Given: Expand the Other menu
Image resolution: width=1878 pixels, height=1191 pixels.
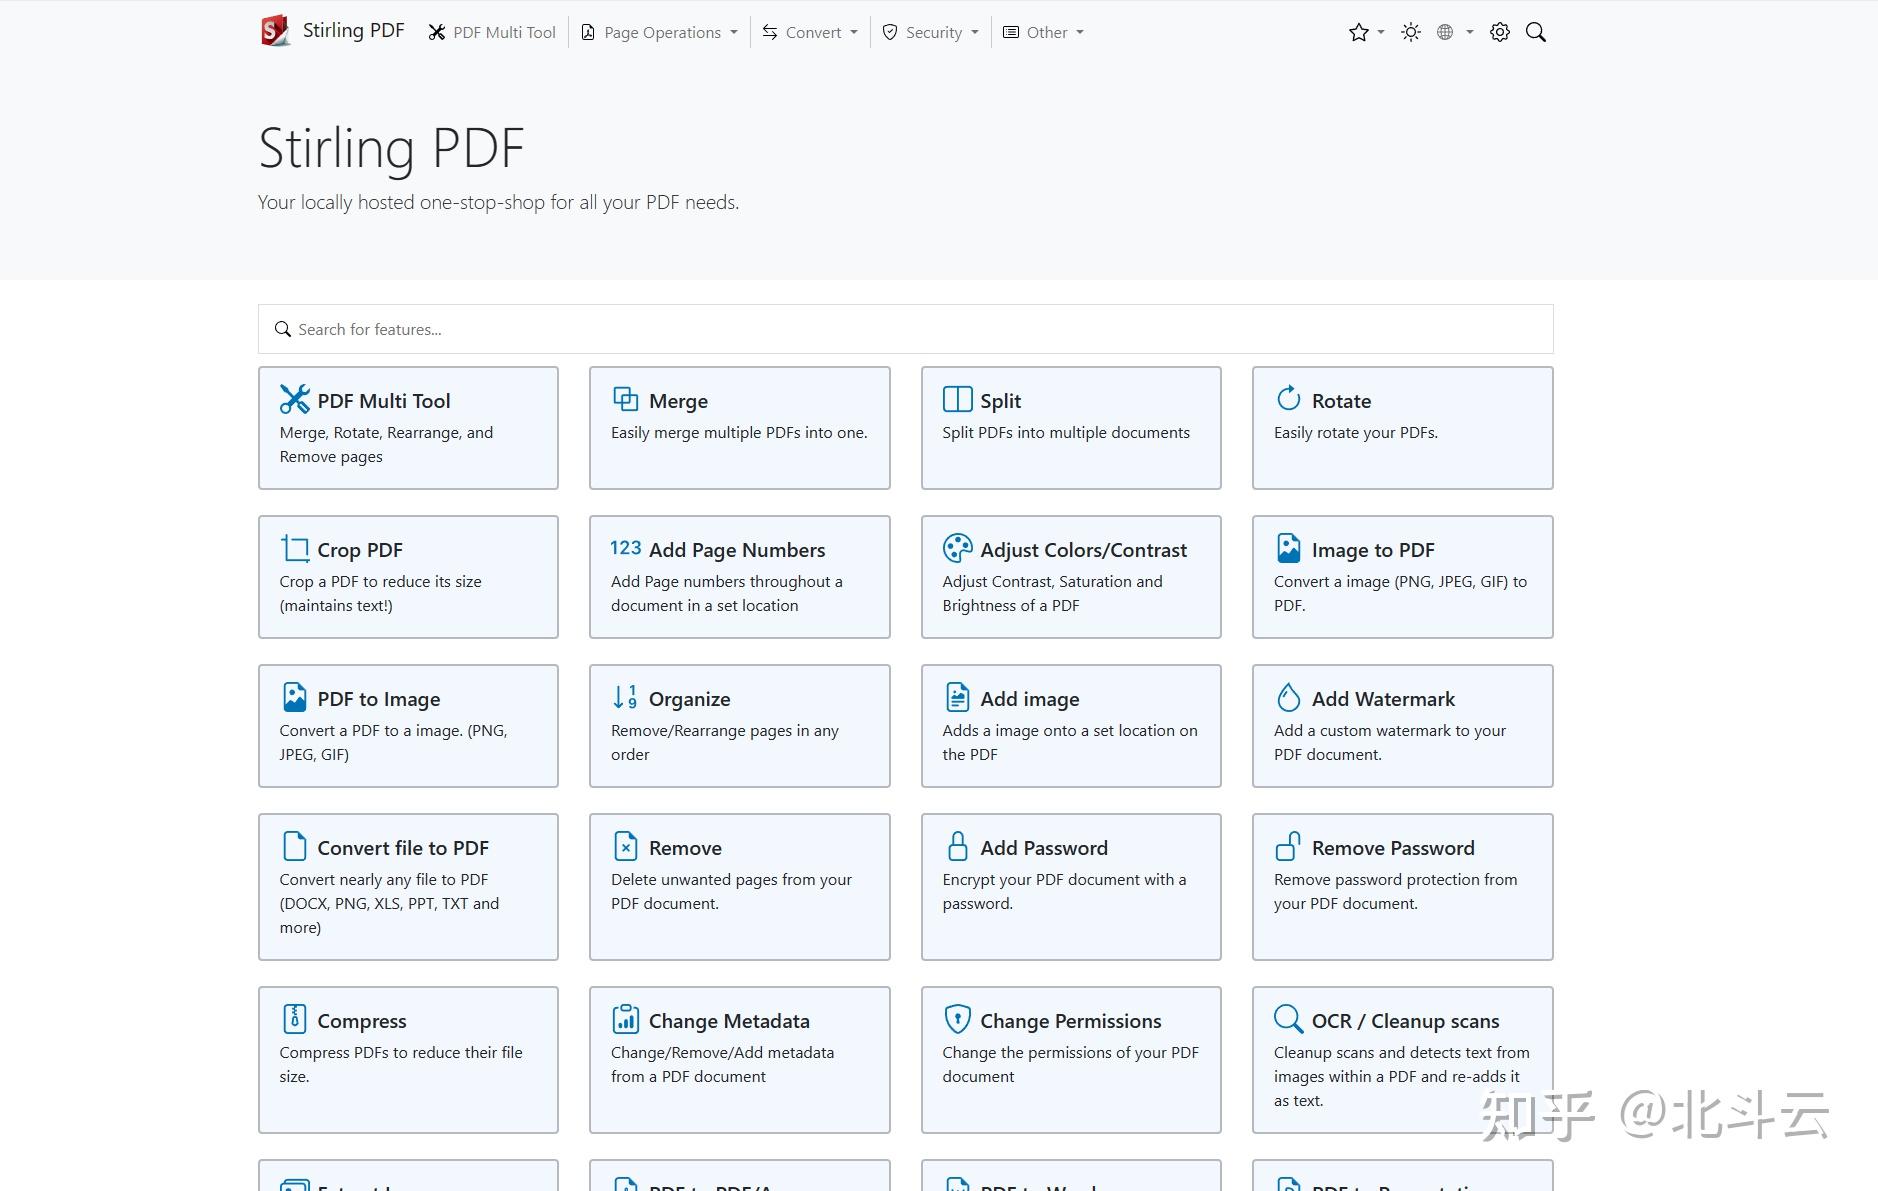Looking at the screenshot, I should pos(1043,32).
